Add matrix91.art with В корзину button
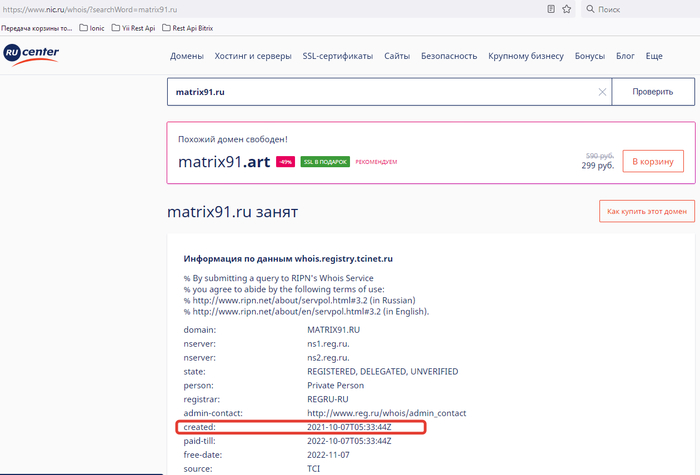The height and width of the screenshot is (475, 700). [653, 161]
